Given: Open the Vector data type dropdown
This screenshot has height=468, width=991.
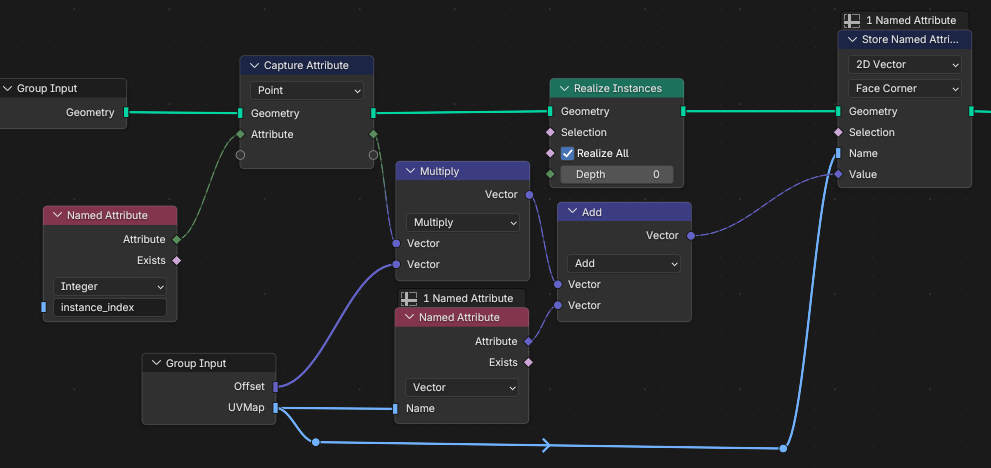Looking at the screenshot, I should [x=462, y=388].
